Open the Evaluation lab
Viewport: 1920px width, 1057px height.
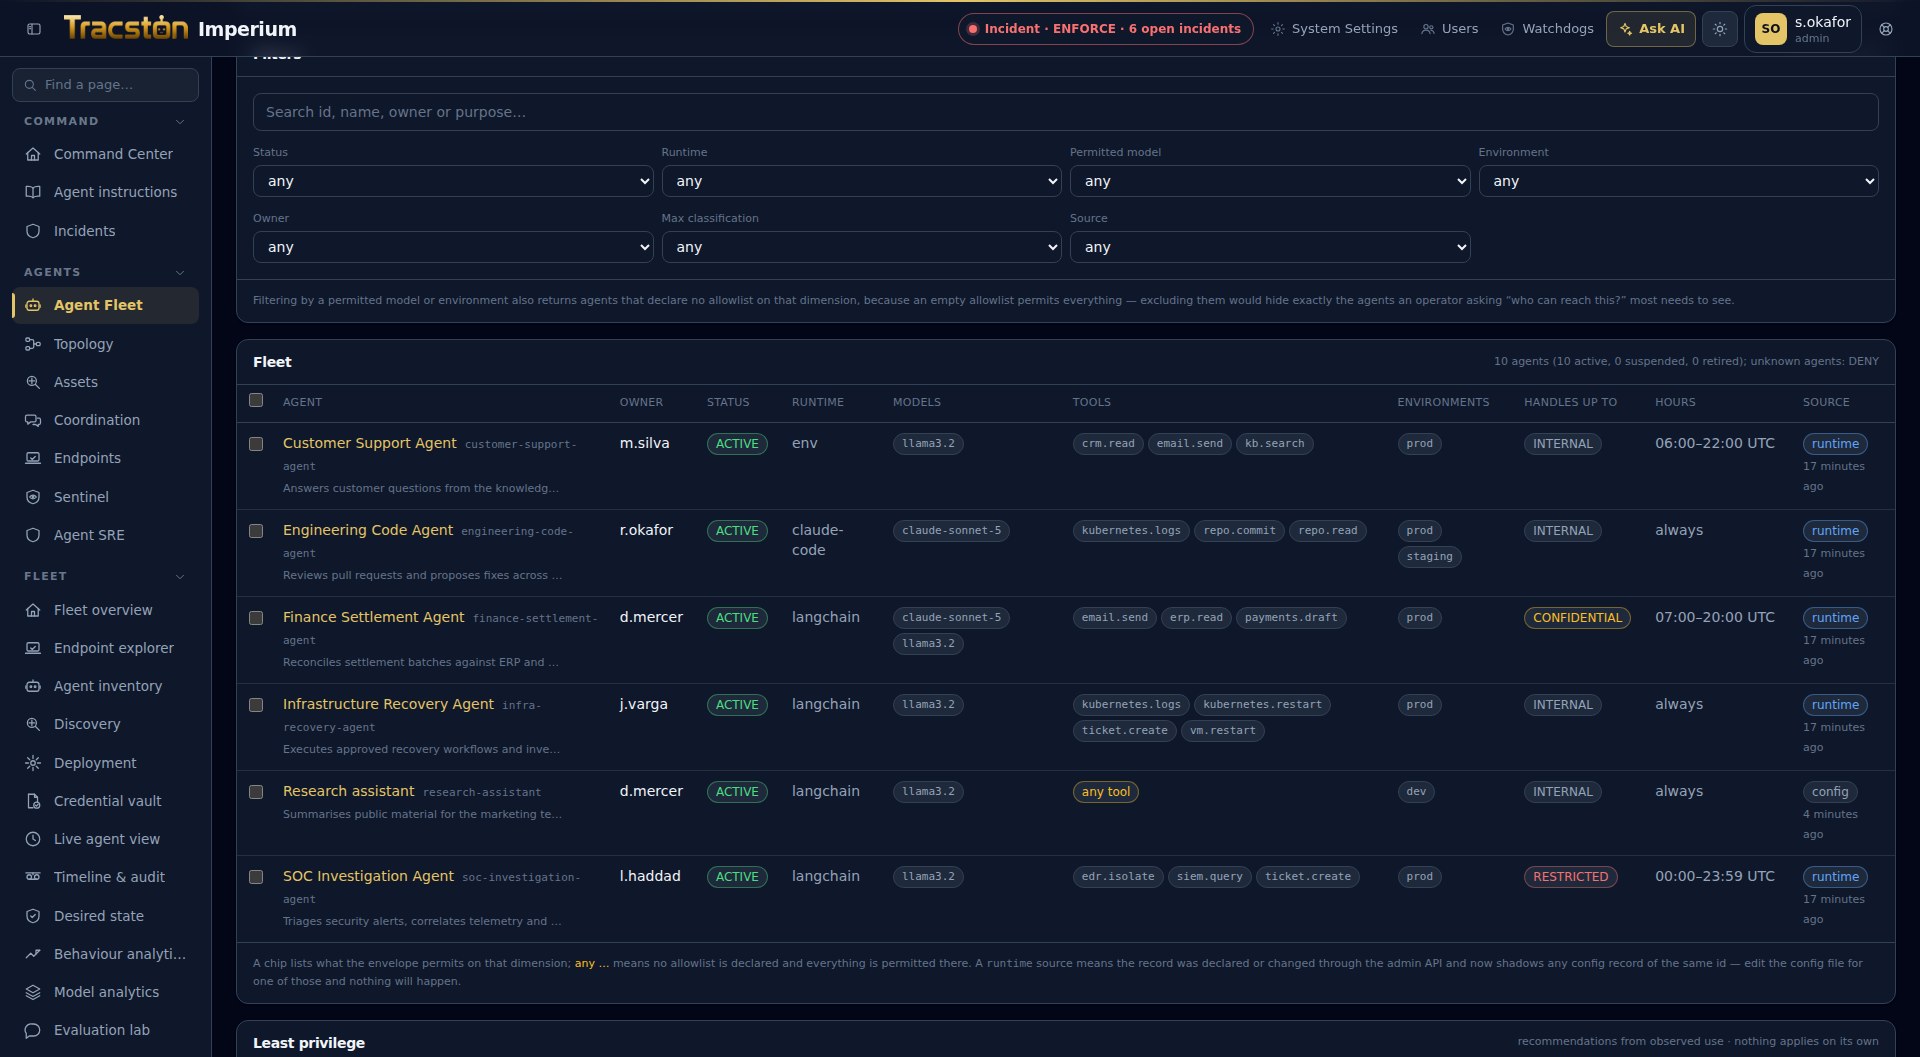[x=105, y=1030]
